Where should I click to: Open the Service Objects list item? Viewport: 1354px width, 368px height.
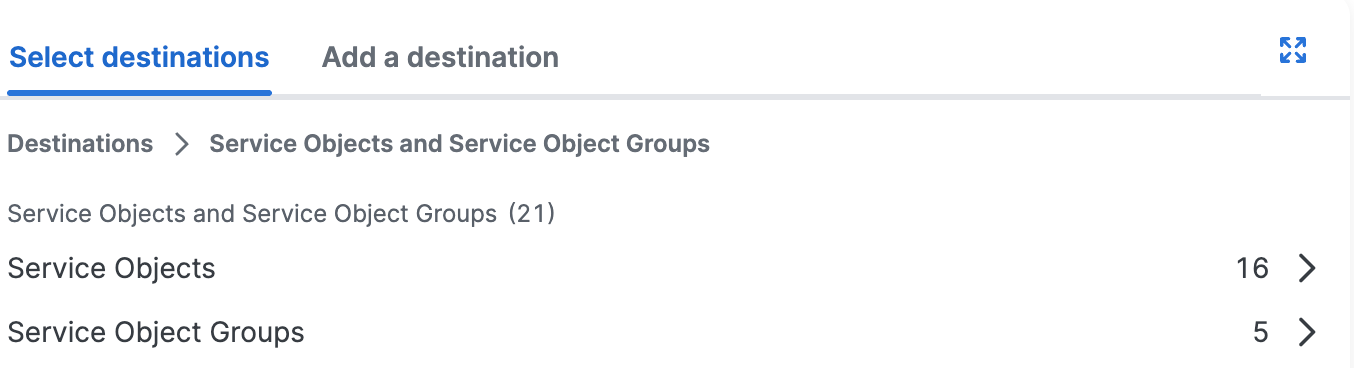662,268
